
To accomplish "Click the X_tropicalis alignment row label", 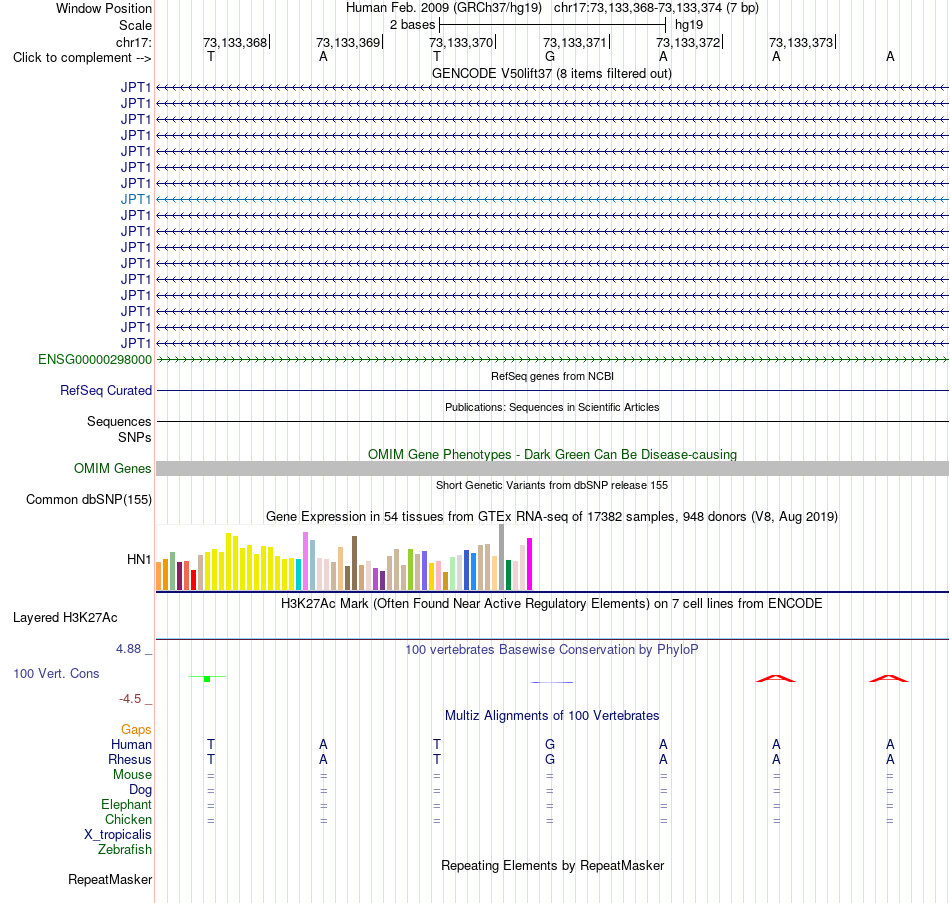I will (118, 835).
